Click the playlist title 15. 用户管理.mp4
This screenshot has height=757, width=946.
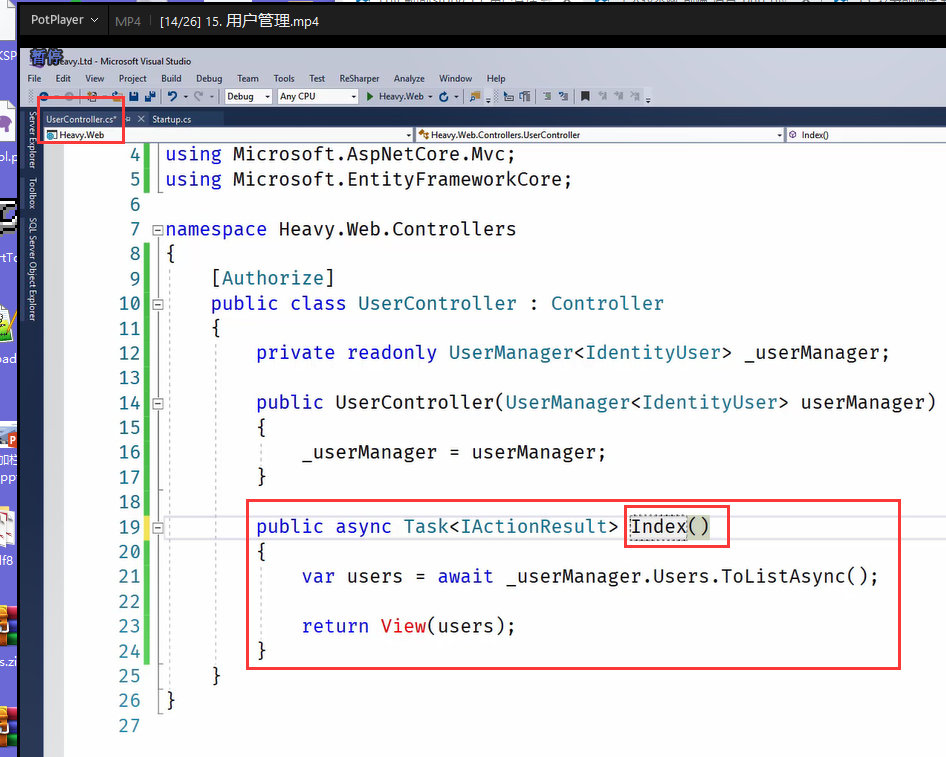point(262,21)
